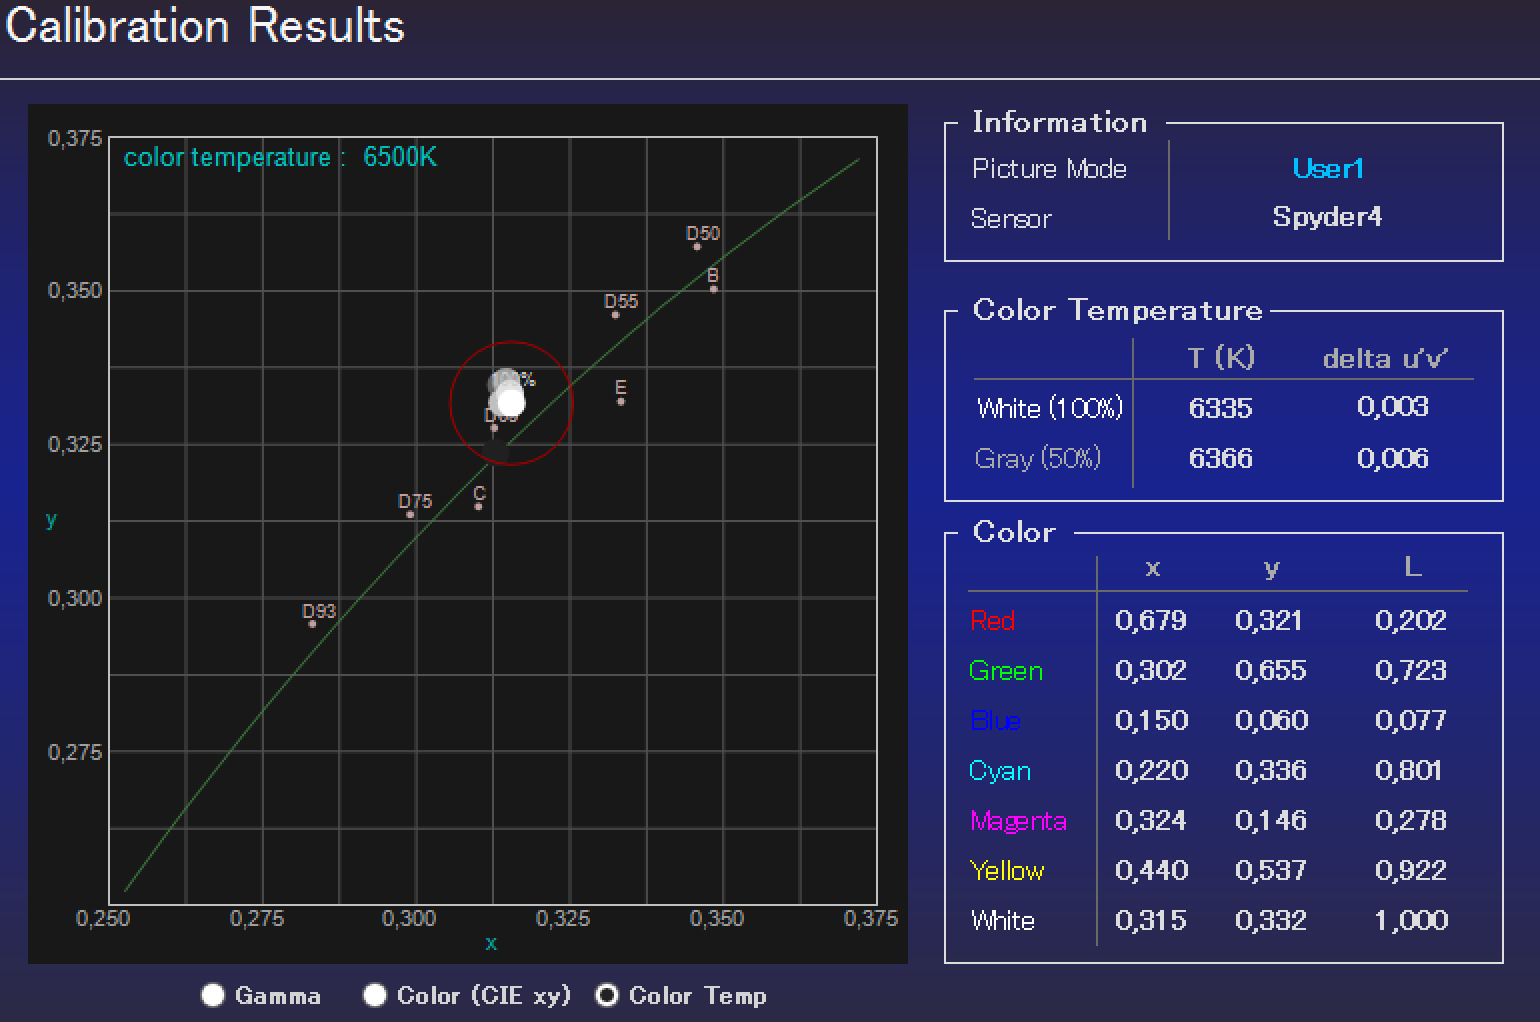Click the Yellow row L value 0,922
Viewport: 1540px width, 1022px height.
click(1411, 870)
